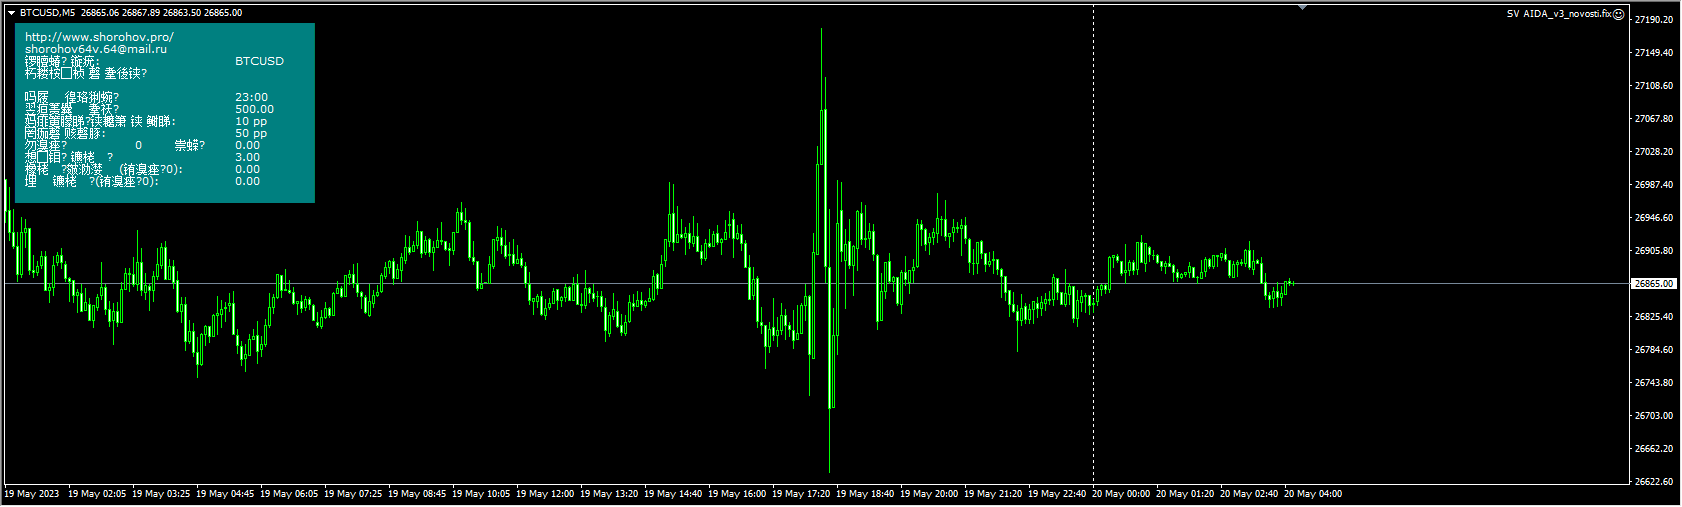The height and width of the screenshot is (507, 1682).
Task: Click the SV AIDA_v3_novosti.fix expert name
Action: point(1559,14)
